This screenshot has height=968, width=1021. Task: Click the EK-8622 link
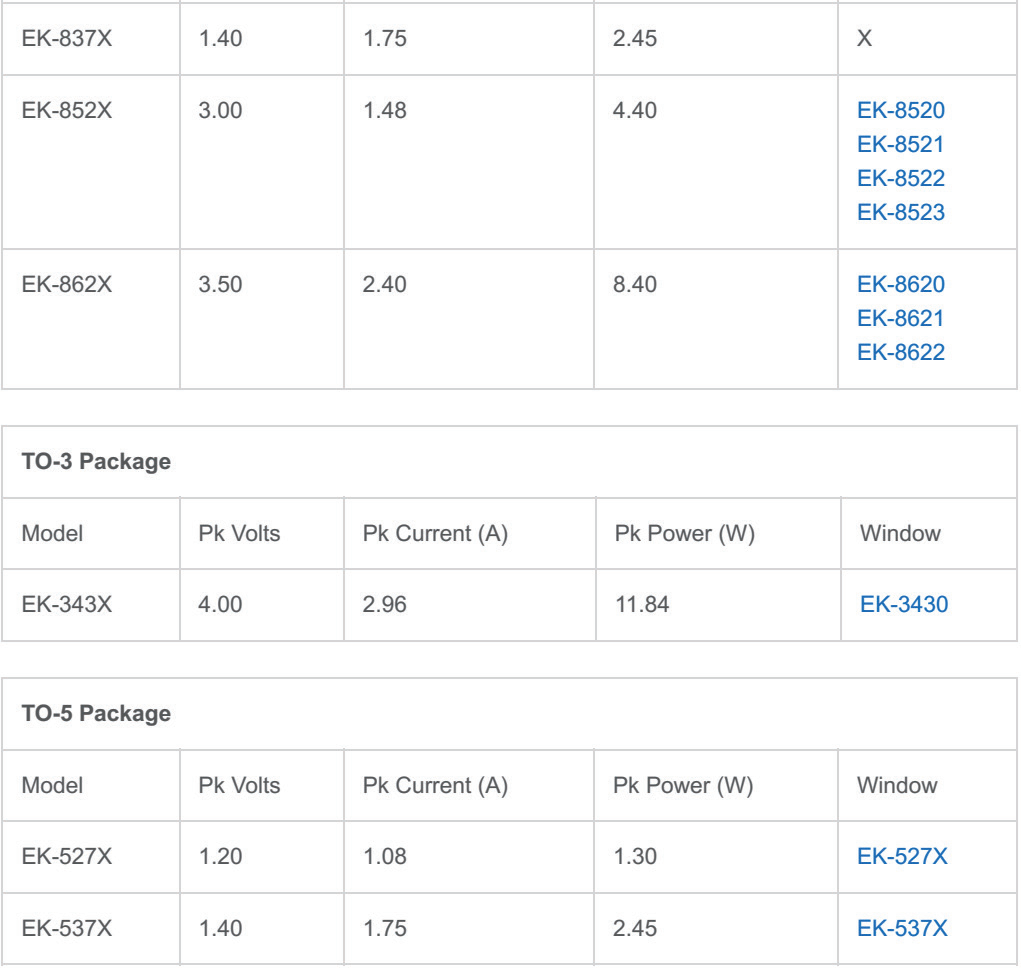[x=901, y=353]
